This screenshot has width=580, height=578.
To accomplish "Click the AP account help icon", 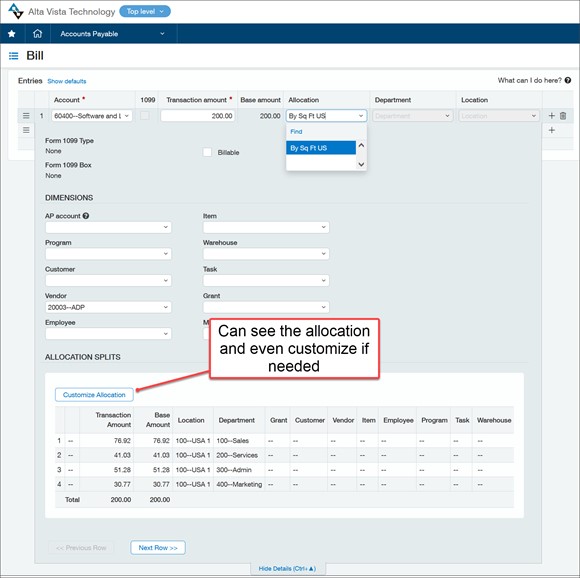I will click(86, 216).
